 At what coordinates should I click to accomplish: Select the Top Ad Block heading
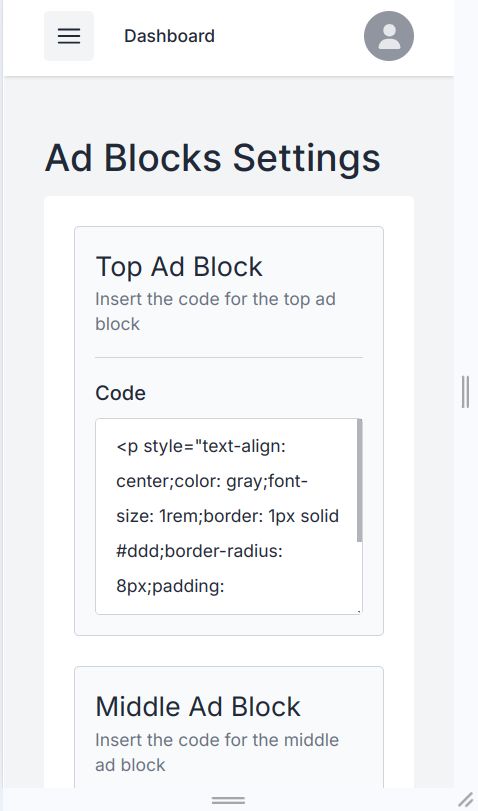(x=179, y=267)
